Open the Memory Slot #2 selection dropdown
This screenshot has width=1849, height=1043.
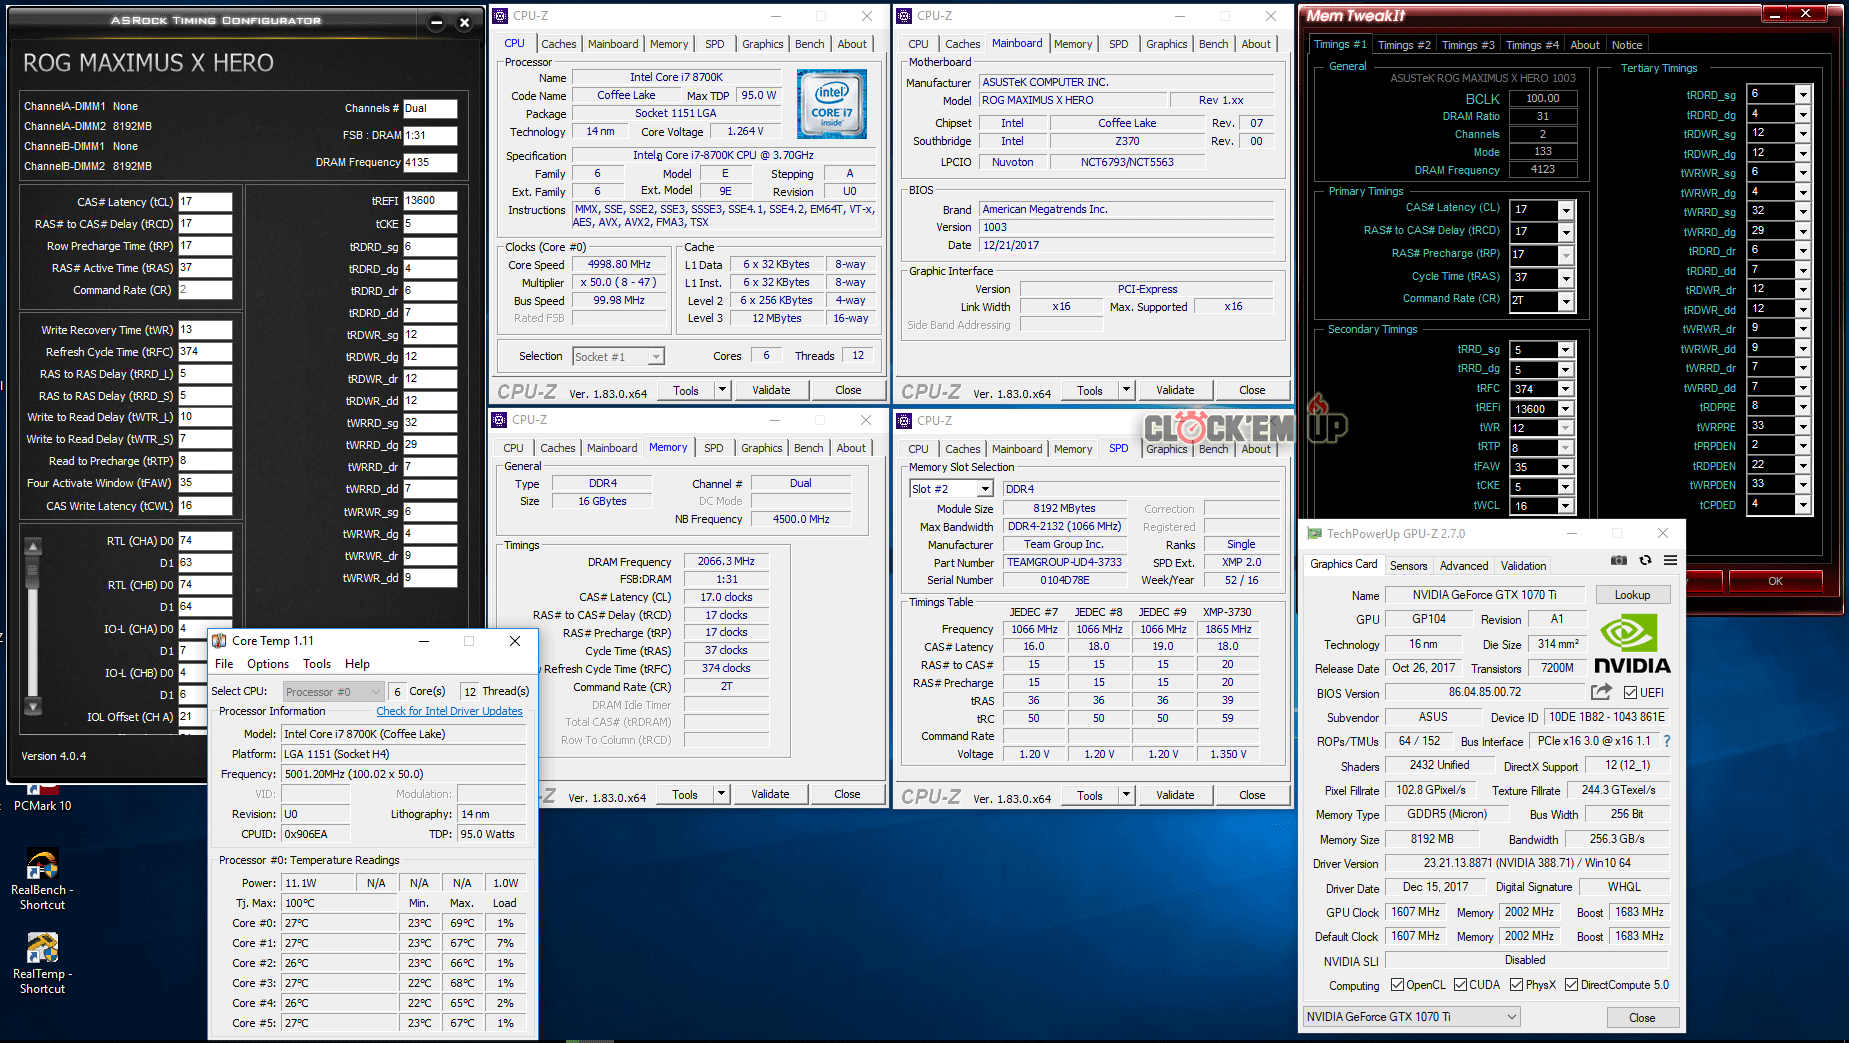pos(984,489)
